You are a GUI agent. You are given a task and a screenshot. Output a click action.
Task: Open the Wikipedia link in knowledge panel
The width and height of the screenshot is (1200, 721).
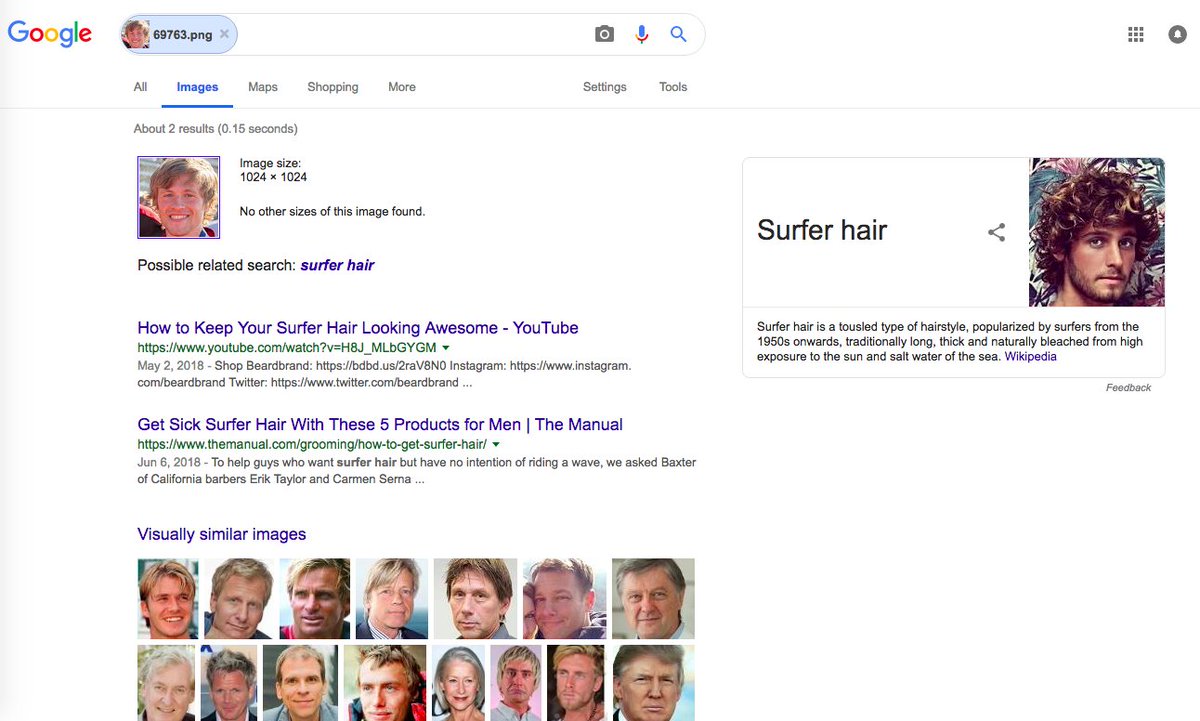pos(1031,357)
